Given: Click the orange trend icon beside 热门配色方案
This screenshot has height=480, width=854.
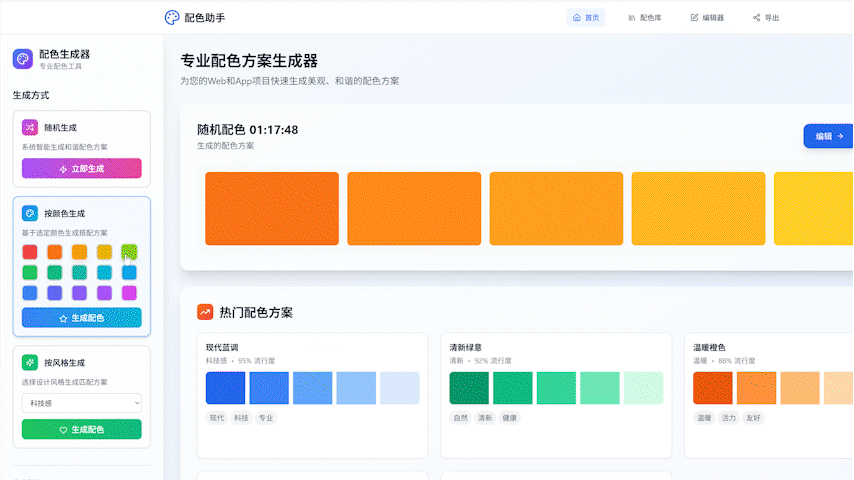Looking at the screenshot, I should pyautogui.click(x=205, y=312).
